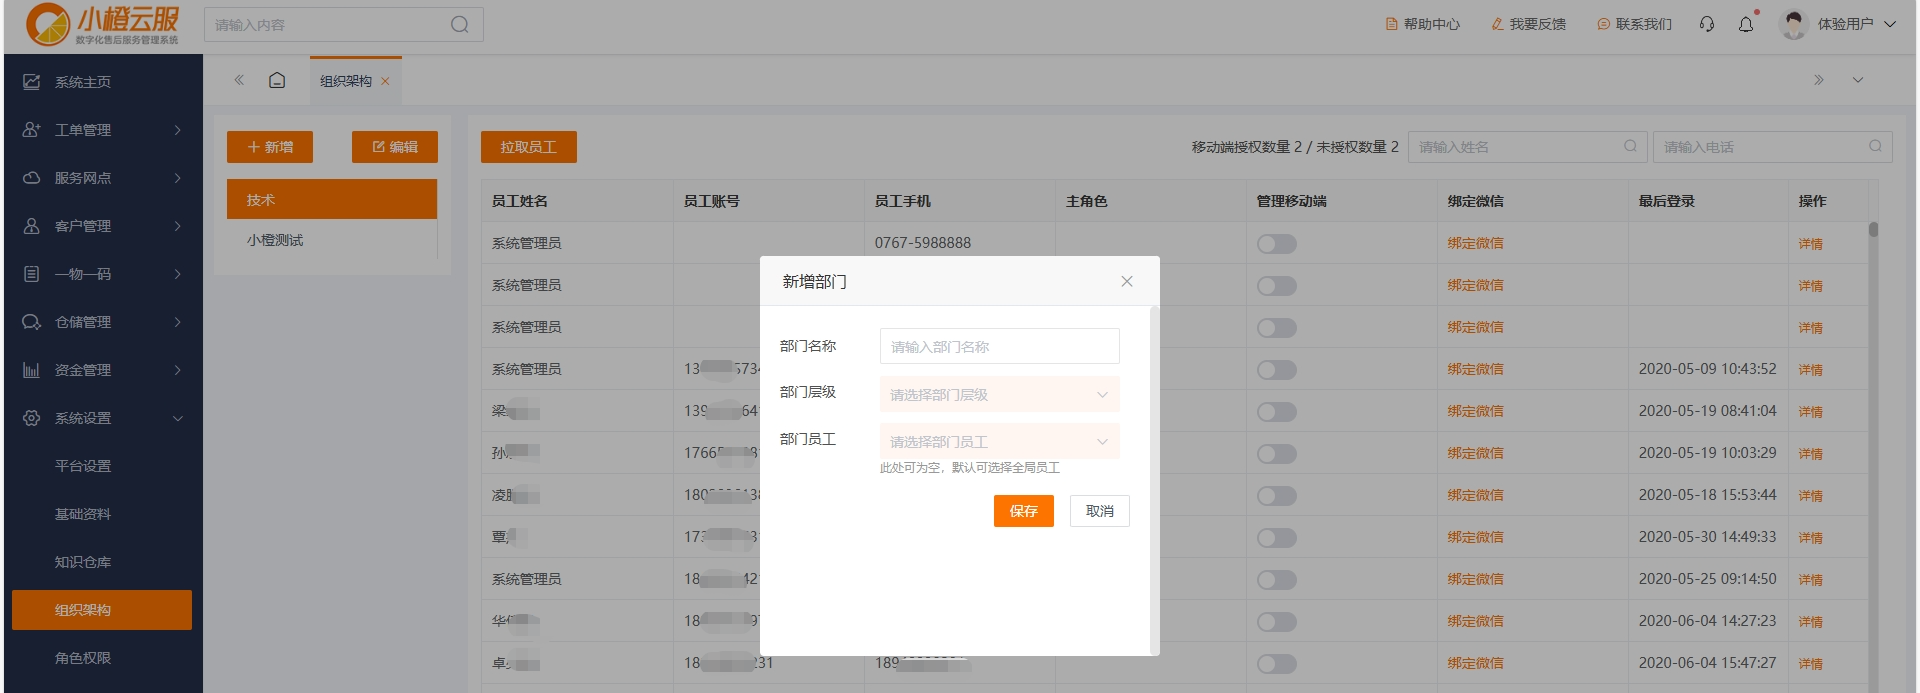Viewport: 1920px width, 693px height.
Task: Click the 取消 button in dialog
Action: tap(1099, 511)
